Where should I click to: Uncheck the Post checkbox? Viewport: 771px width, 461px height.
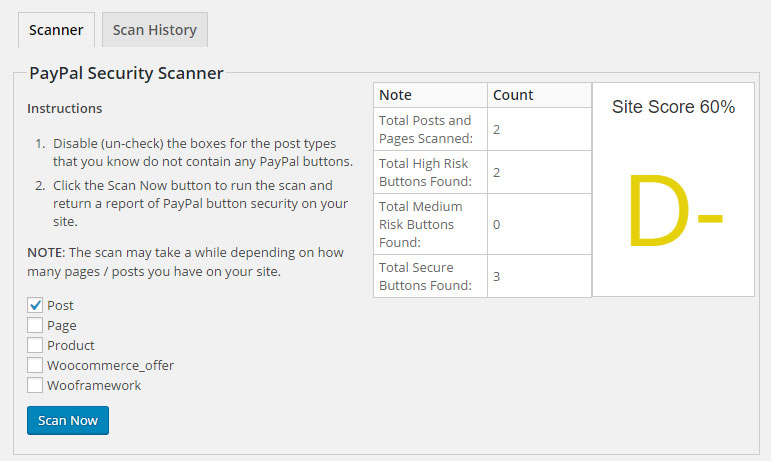tap(35, 305)
